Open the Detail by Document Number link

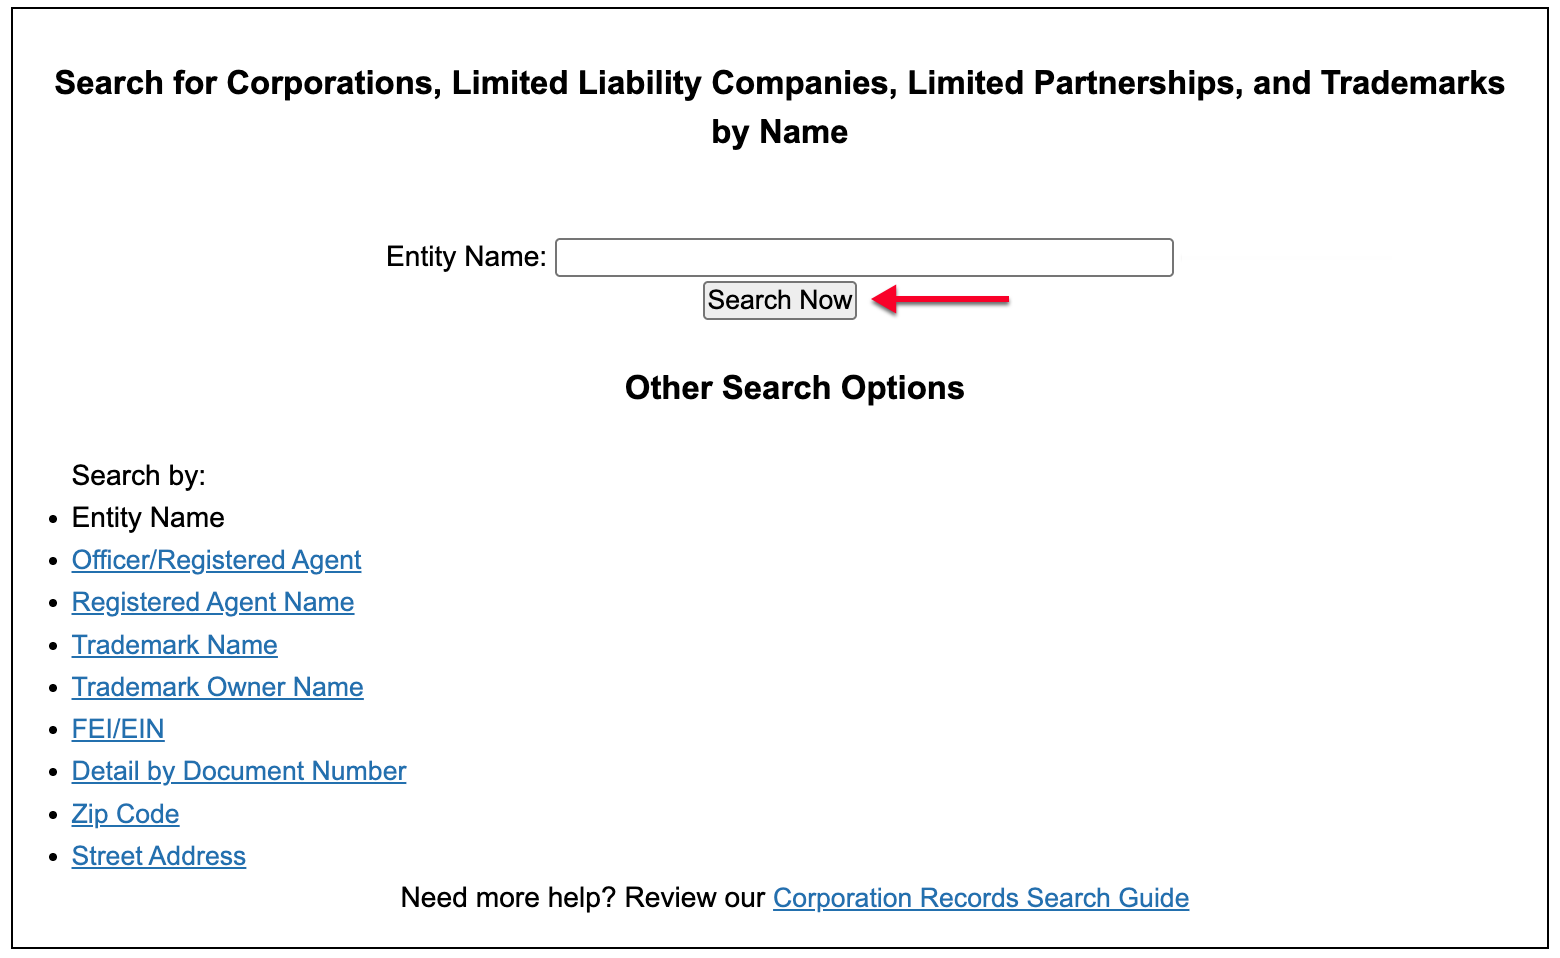(x=239, y=771)
